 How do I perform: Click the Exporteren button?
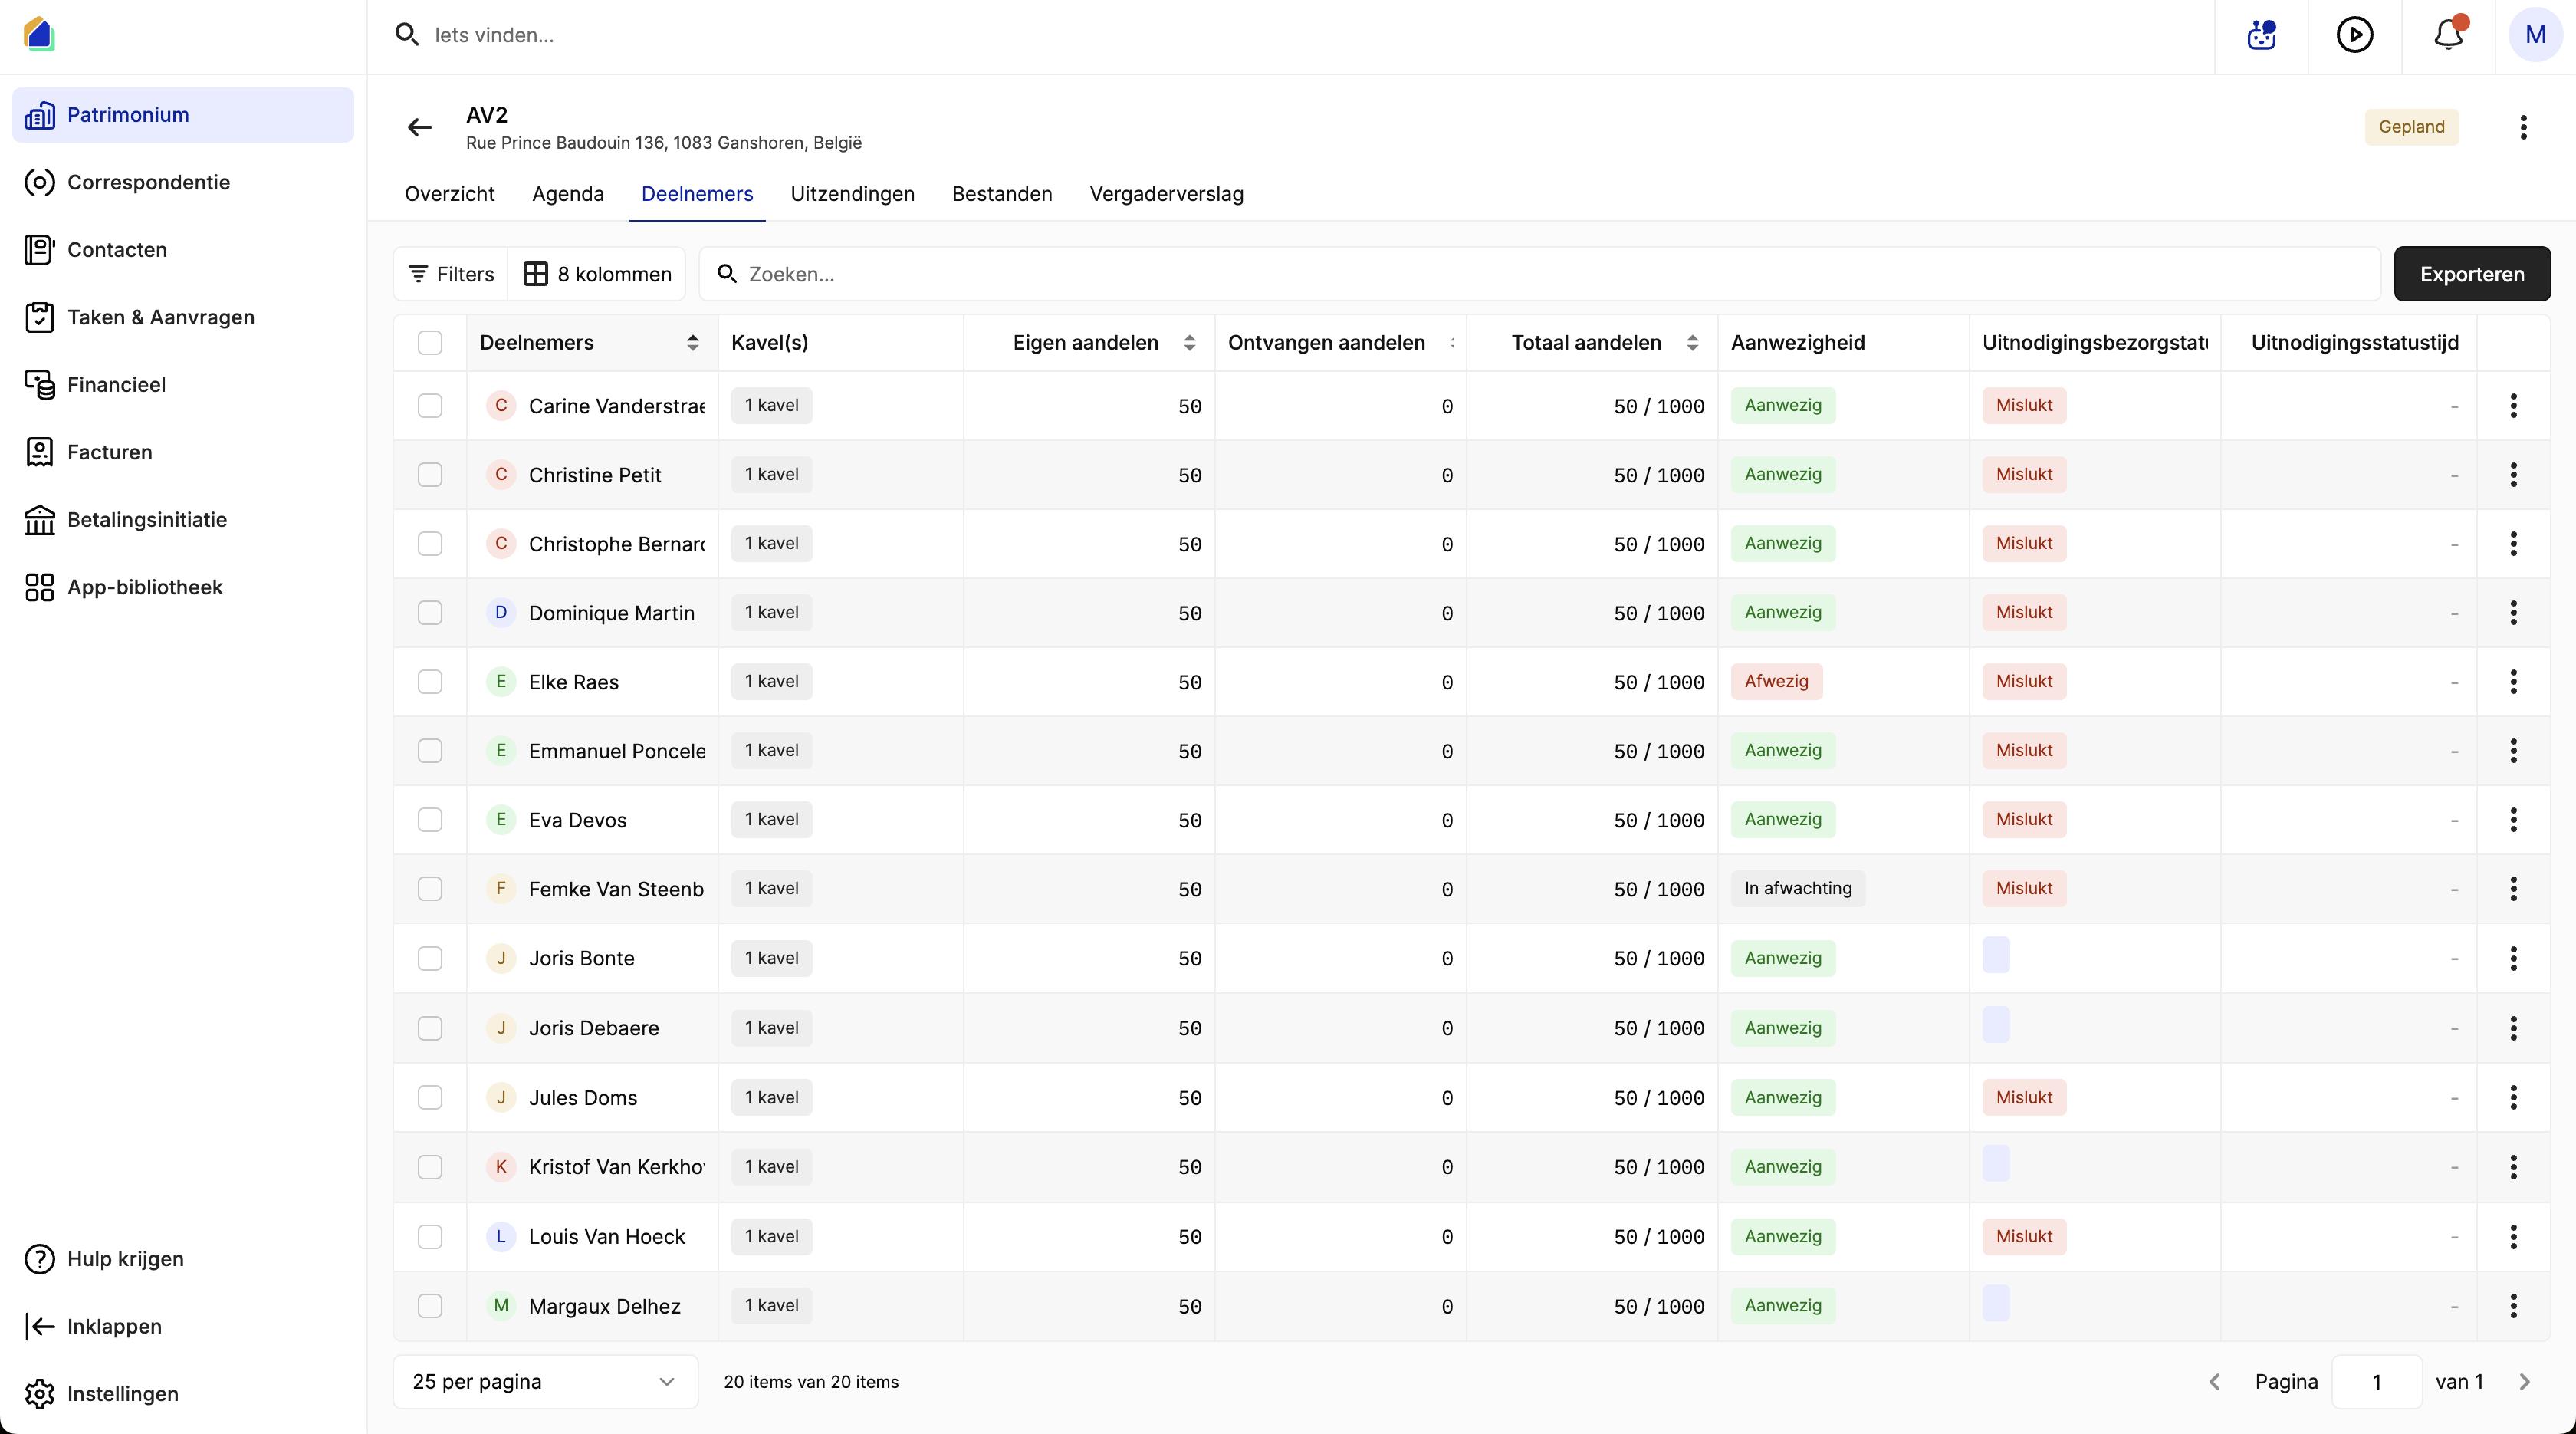point(2472,274)
